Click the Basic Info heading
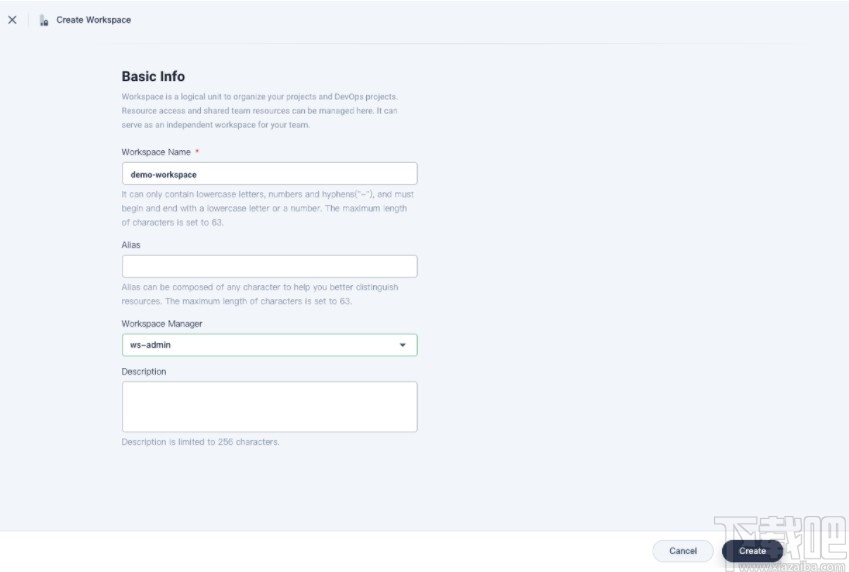The width and height of the screenshot is (849, 572). click(153, 76)
